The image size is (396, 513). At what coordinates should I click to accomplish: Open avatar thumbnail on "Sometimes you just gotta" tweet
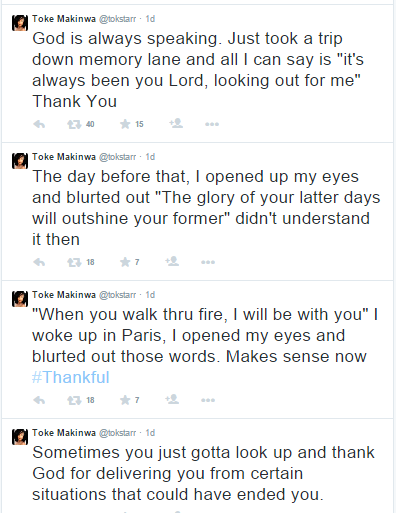(20, 437)
